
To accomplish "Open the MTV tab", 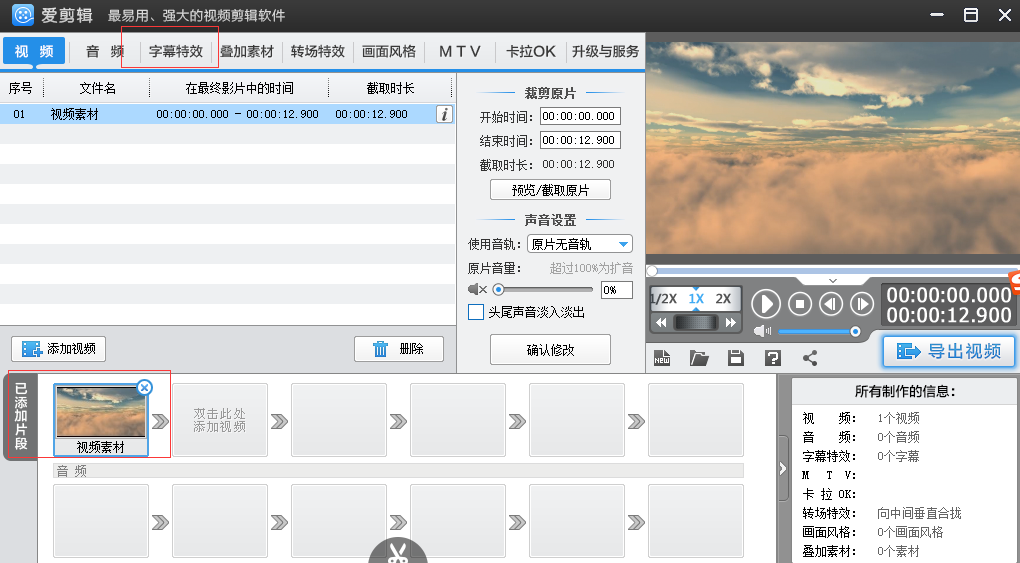I will tap(459, 51).
